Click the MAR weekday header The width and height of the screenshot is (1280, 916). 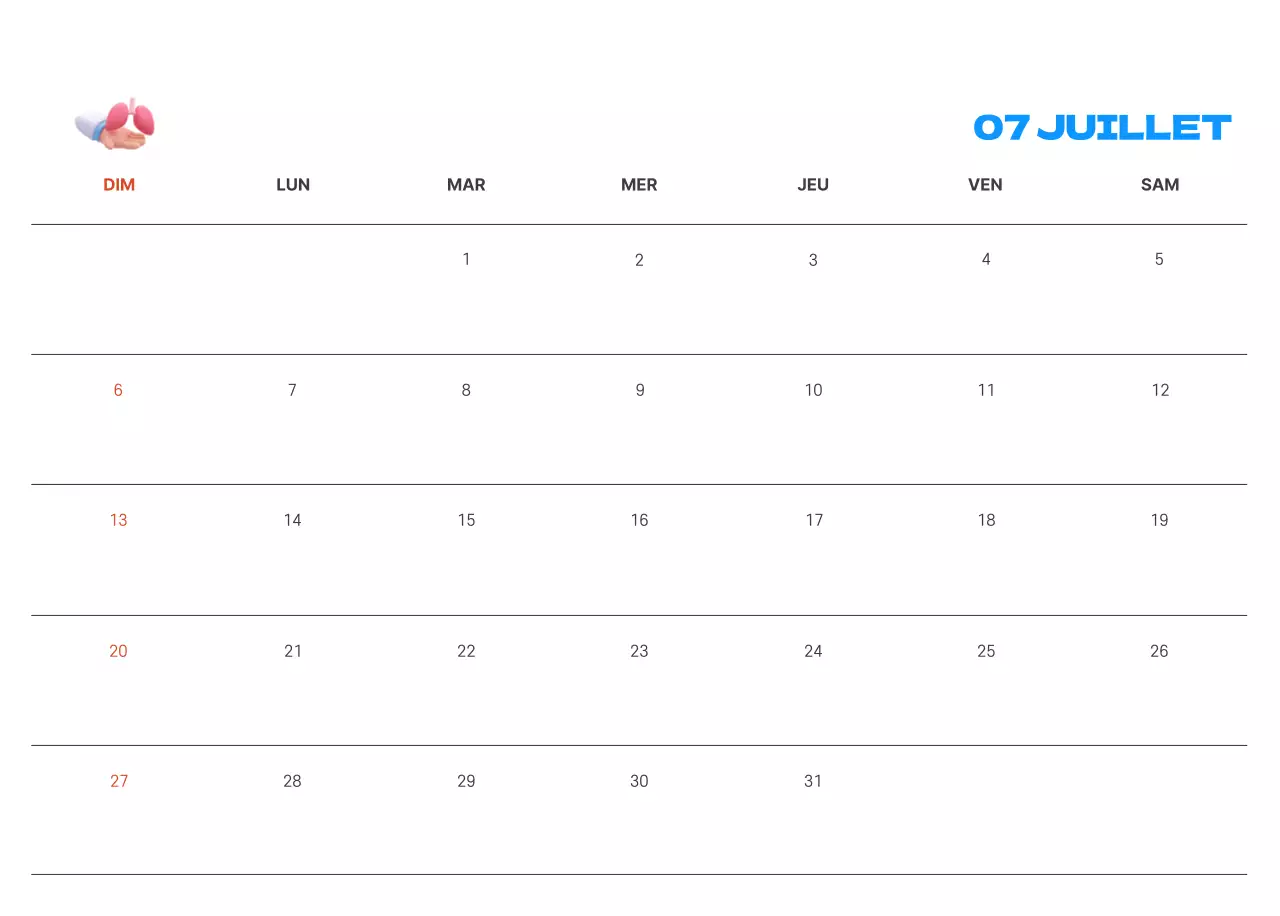(466, 185)
